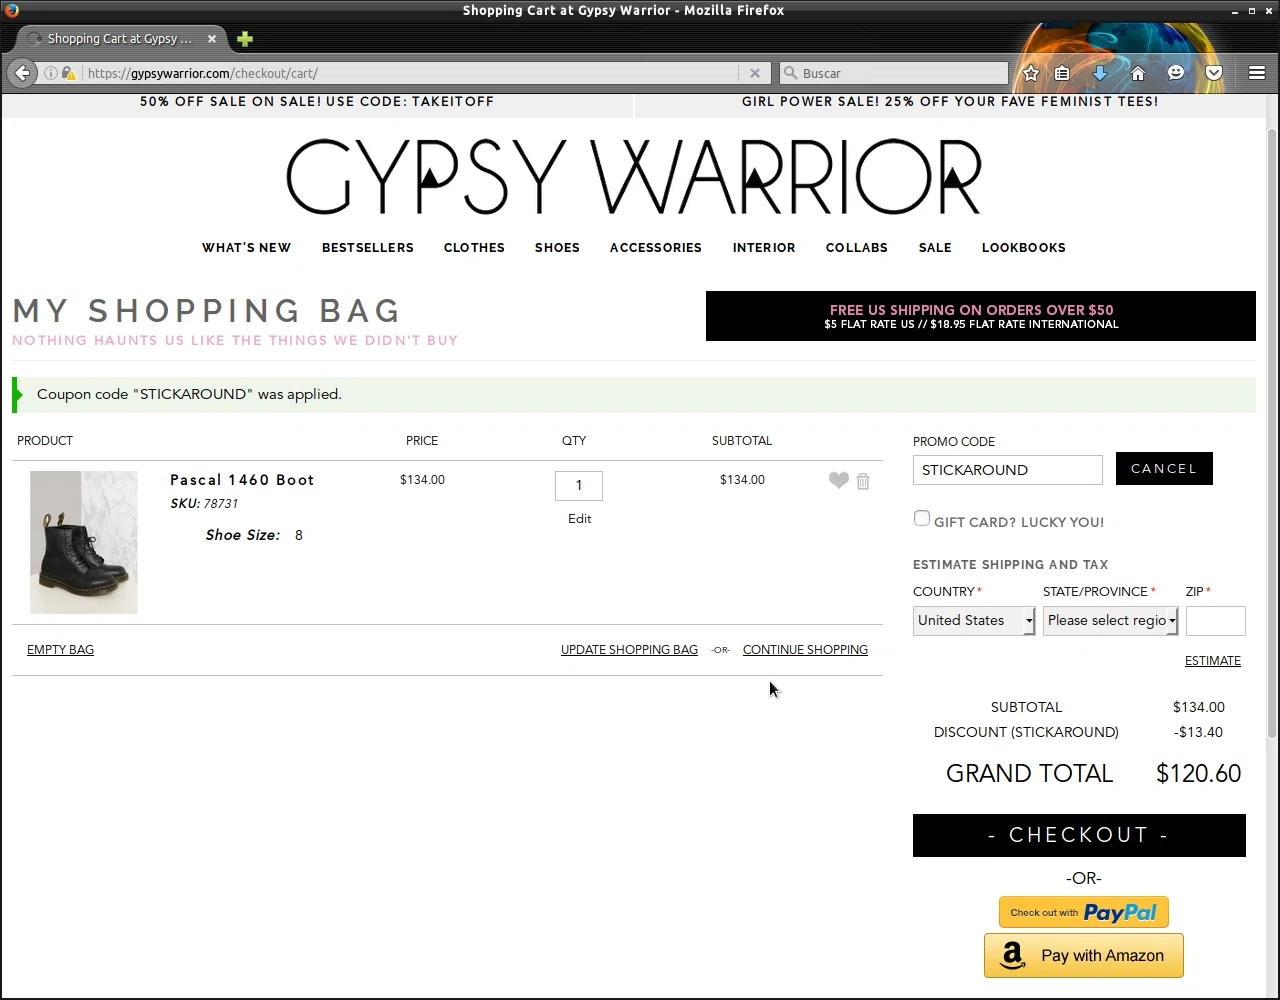The width and height of the screenshot is (1280, 1000).
Task: Click Continue Shopping link
Action: pos(805,650)
